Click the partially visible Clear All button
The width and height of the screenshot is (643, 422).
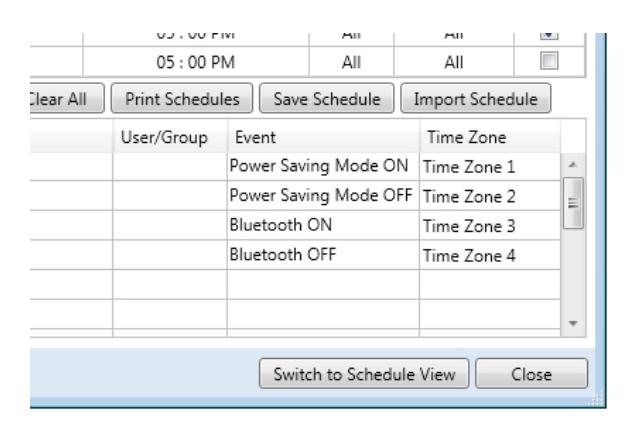coord(67,98)
